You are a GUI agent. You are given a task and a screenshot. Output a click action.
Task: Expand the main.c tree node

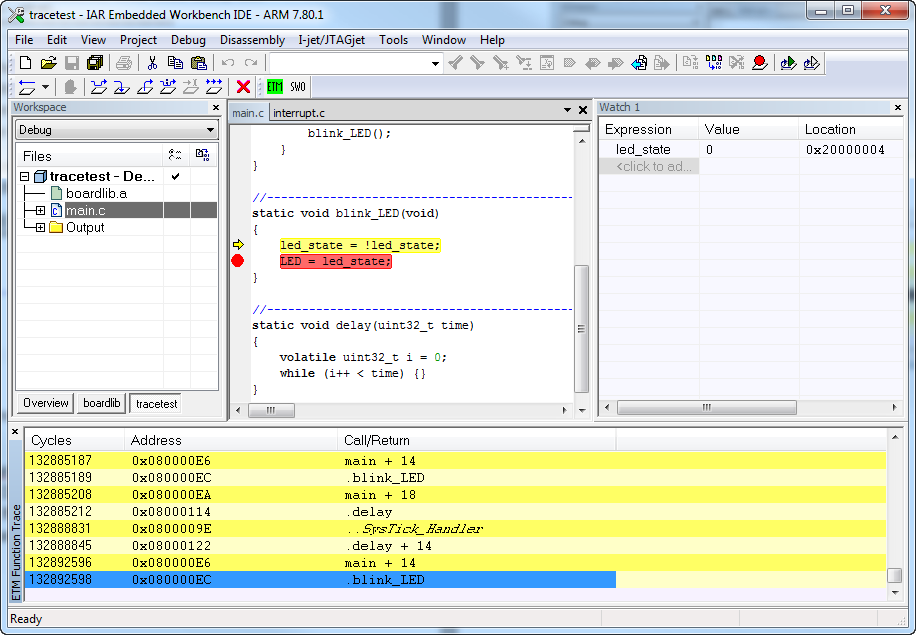point(40,210)
